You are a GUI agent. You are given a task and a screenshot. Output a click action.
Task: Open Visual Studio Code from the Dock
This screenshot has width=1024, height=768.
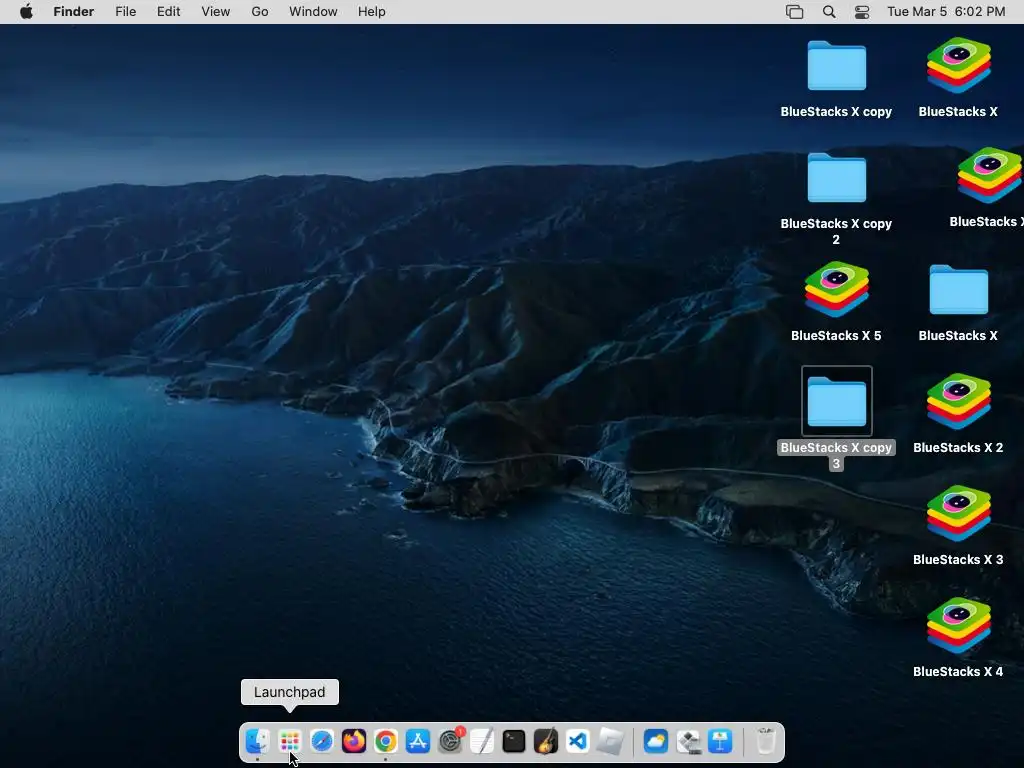point(578,741)
